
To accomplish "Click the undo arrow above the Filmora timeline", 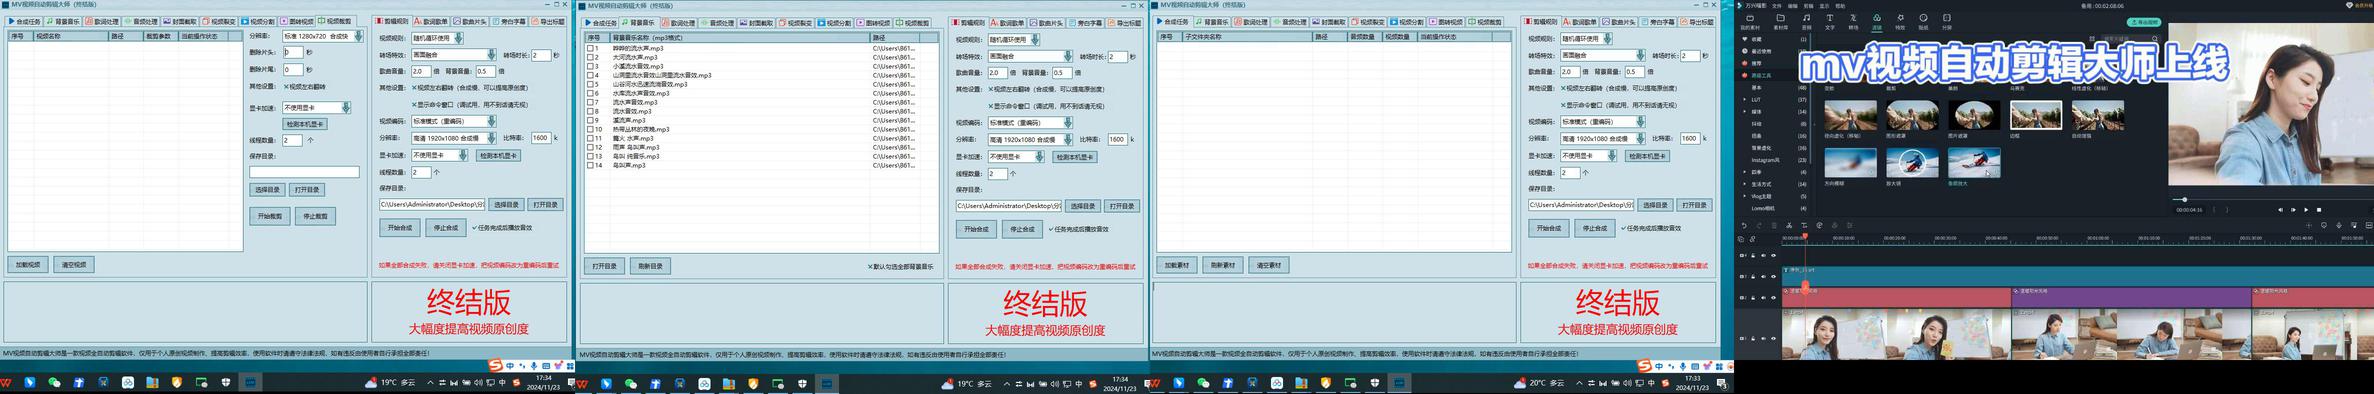I will pyautogui.click(x=1744, y=226).
